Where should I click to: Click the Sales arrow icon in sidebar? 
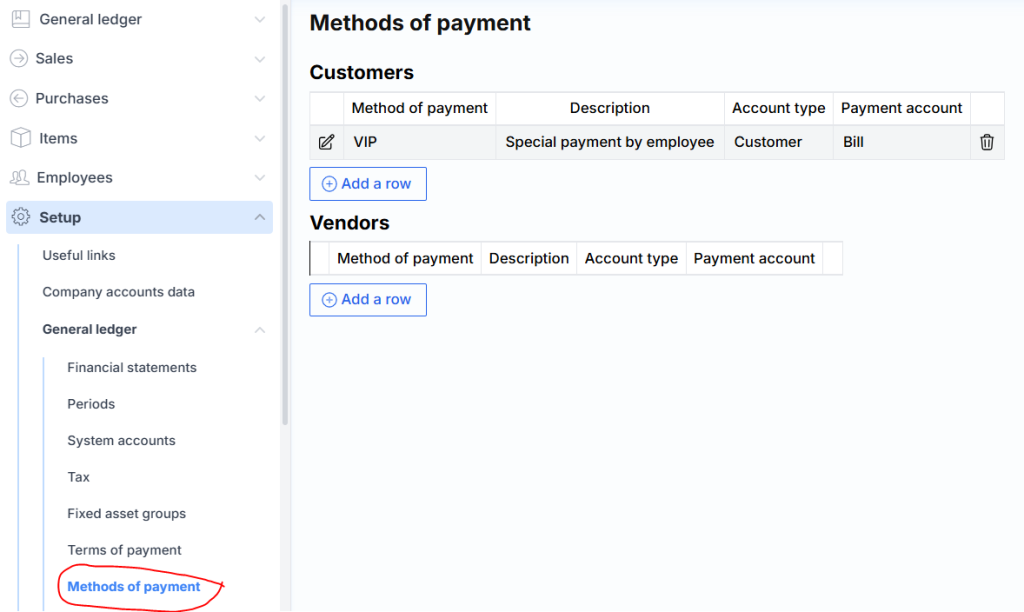(19, 58)
